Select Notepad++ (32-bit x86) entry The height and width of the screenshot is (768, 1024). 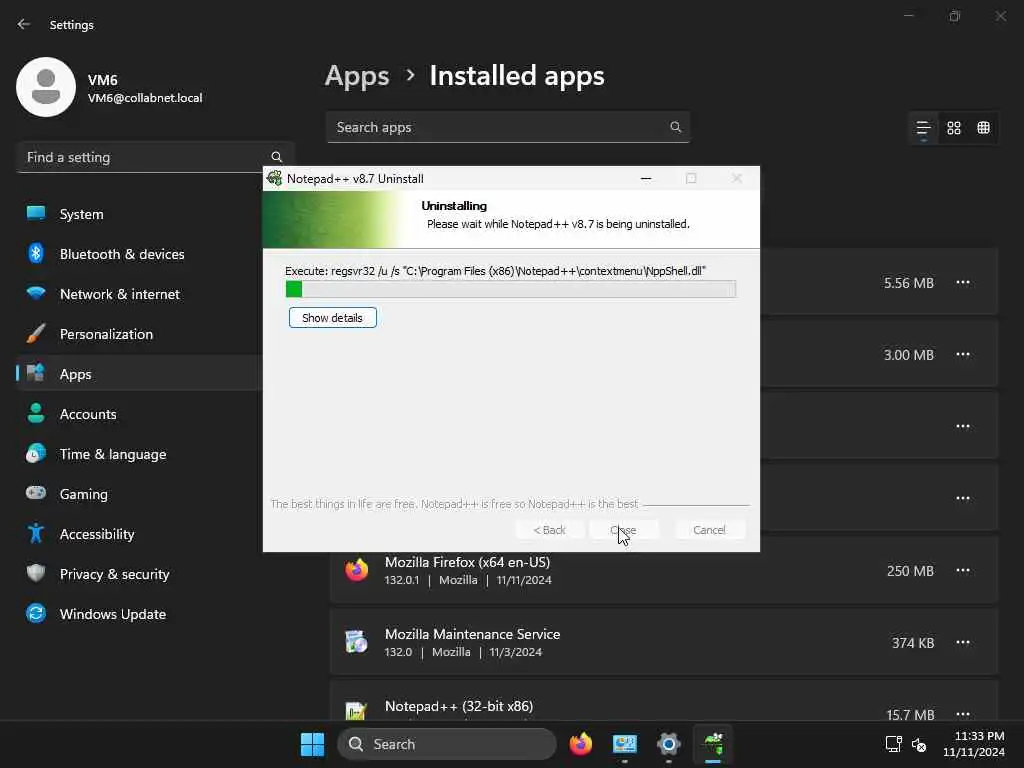[x=664, y=701]
